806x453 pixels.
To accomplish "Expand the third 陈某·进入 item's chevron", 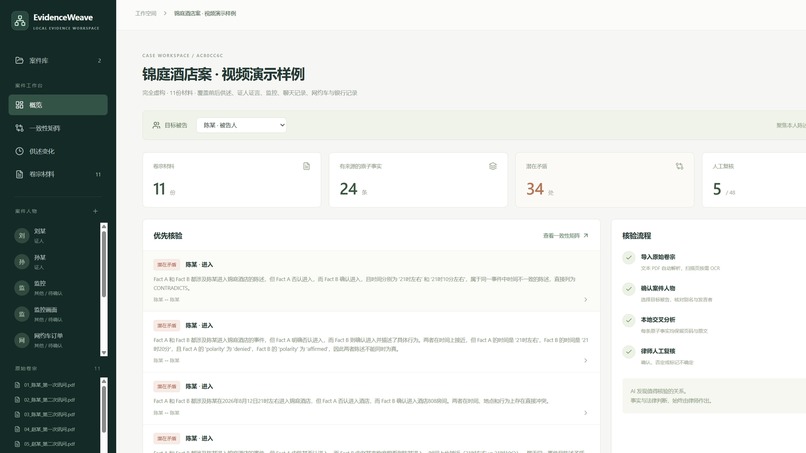I will pos(585,413).
